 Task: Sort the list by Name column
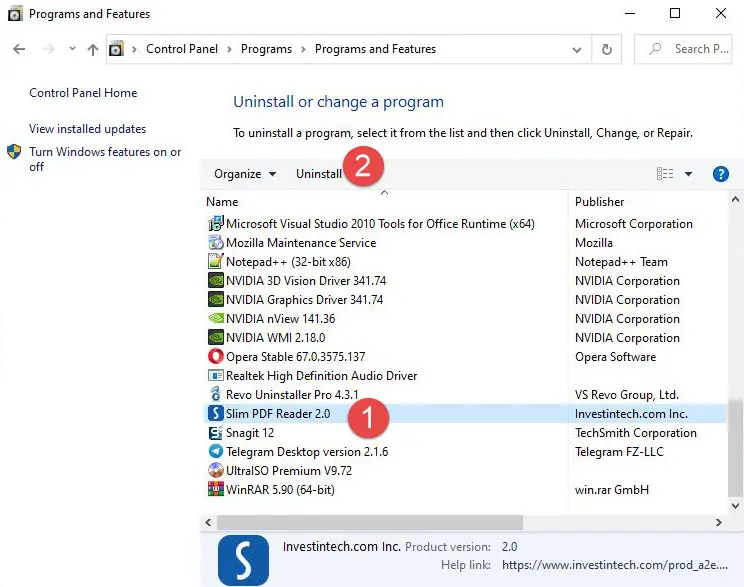(x=222, y=202)
